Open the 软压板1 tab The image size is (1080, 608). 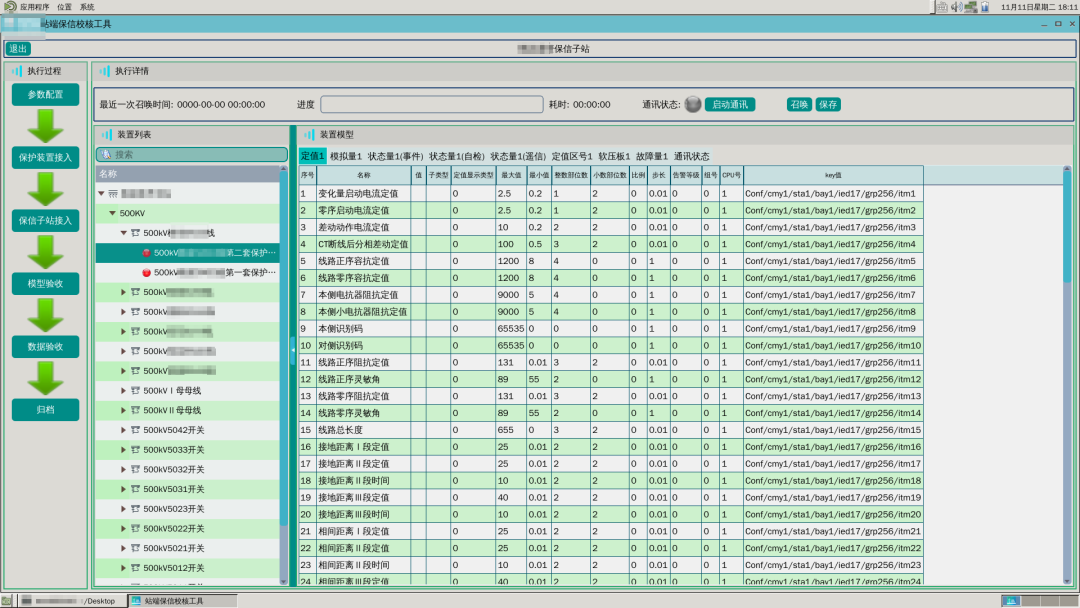point(614,156)
